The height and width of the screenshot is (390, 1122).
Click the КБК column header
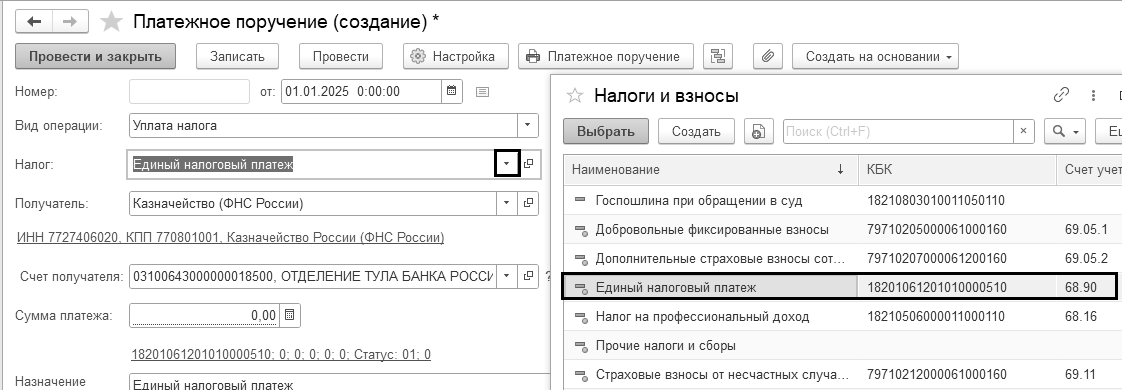[957, 170]
